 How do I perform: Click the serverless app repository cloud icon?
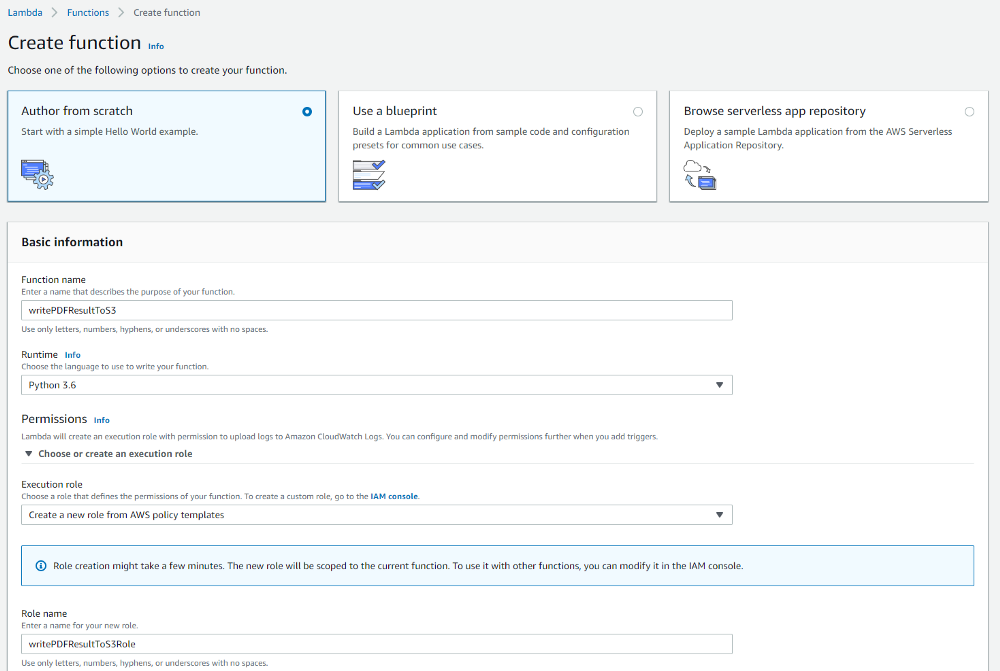(x=699, y=174)
